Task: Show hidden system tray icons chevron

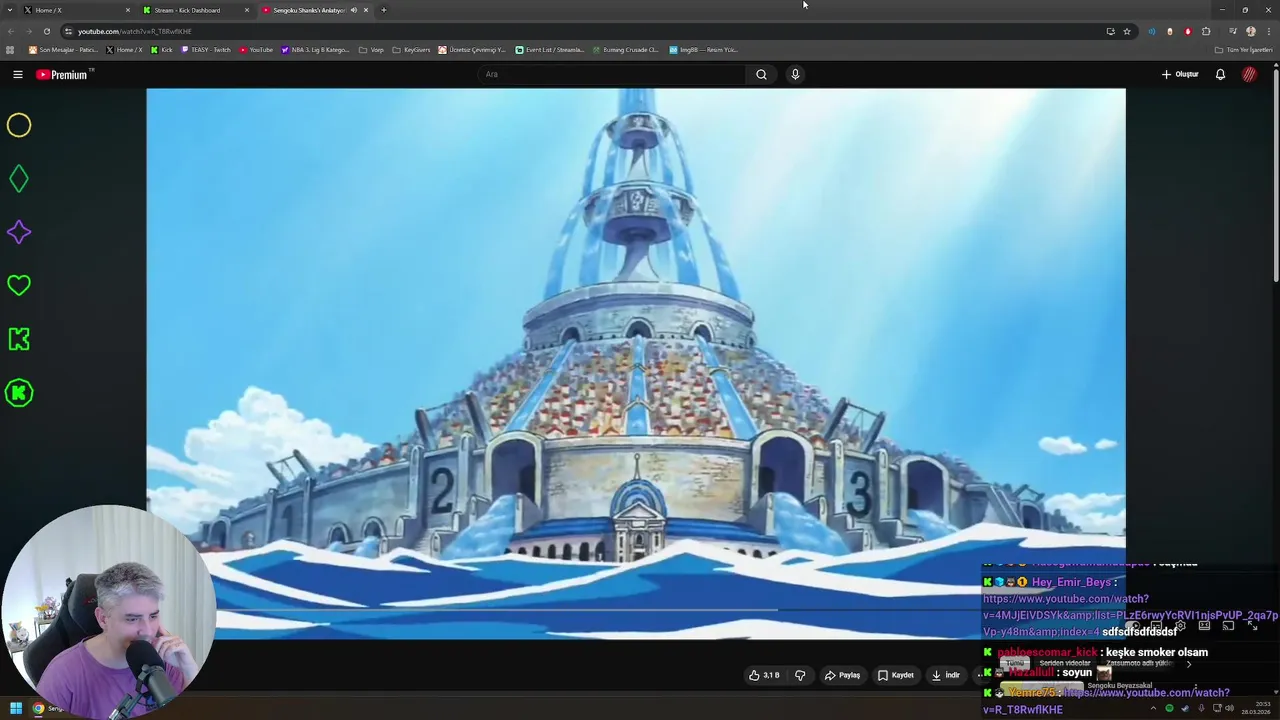Action: coord(1153,708)
